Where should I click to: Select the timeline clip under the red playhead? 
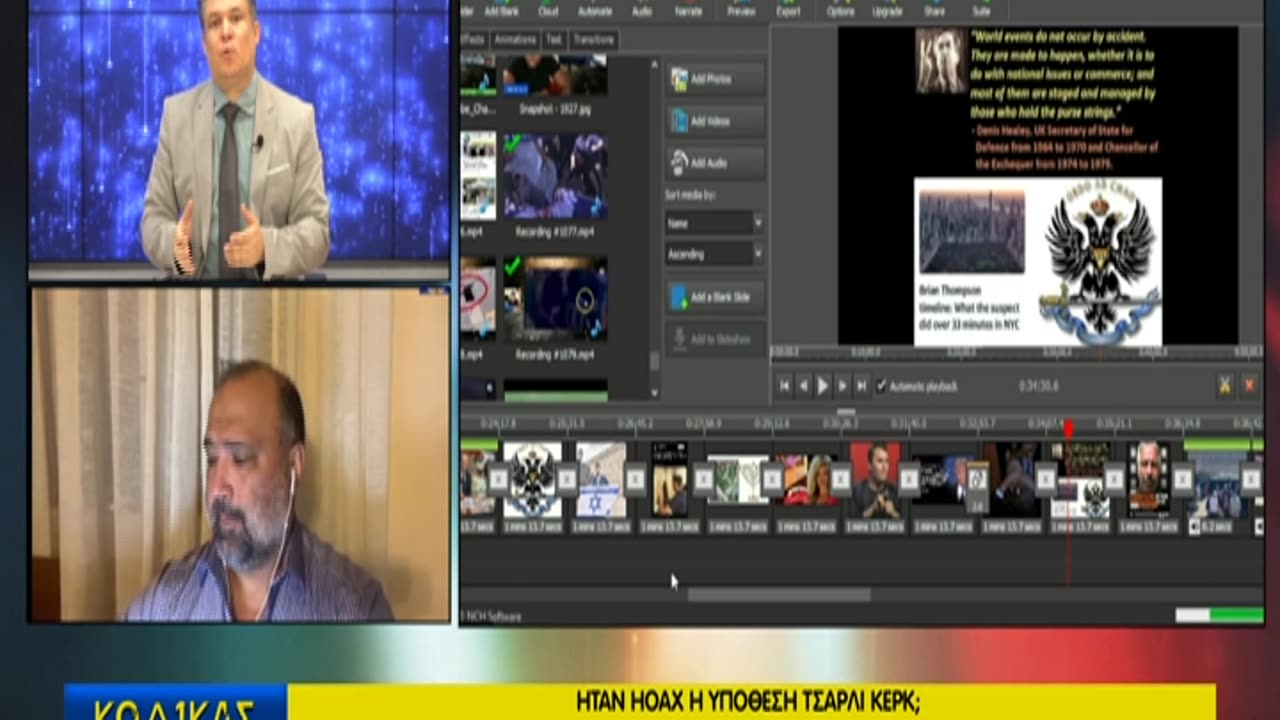point(1080,479)
